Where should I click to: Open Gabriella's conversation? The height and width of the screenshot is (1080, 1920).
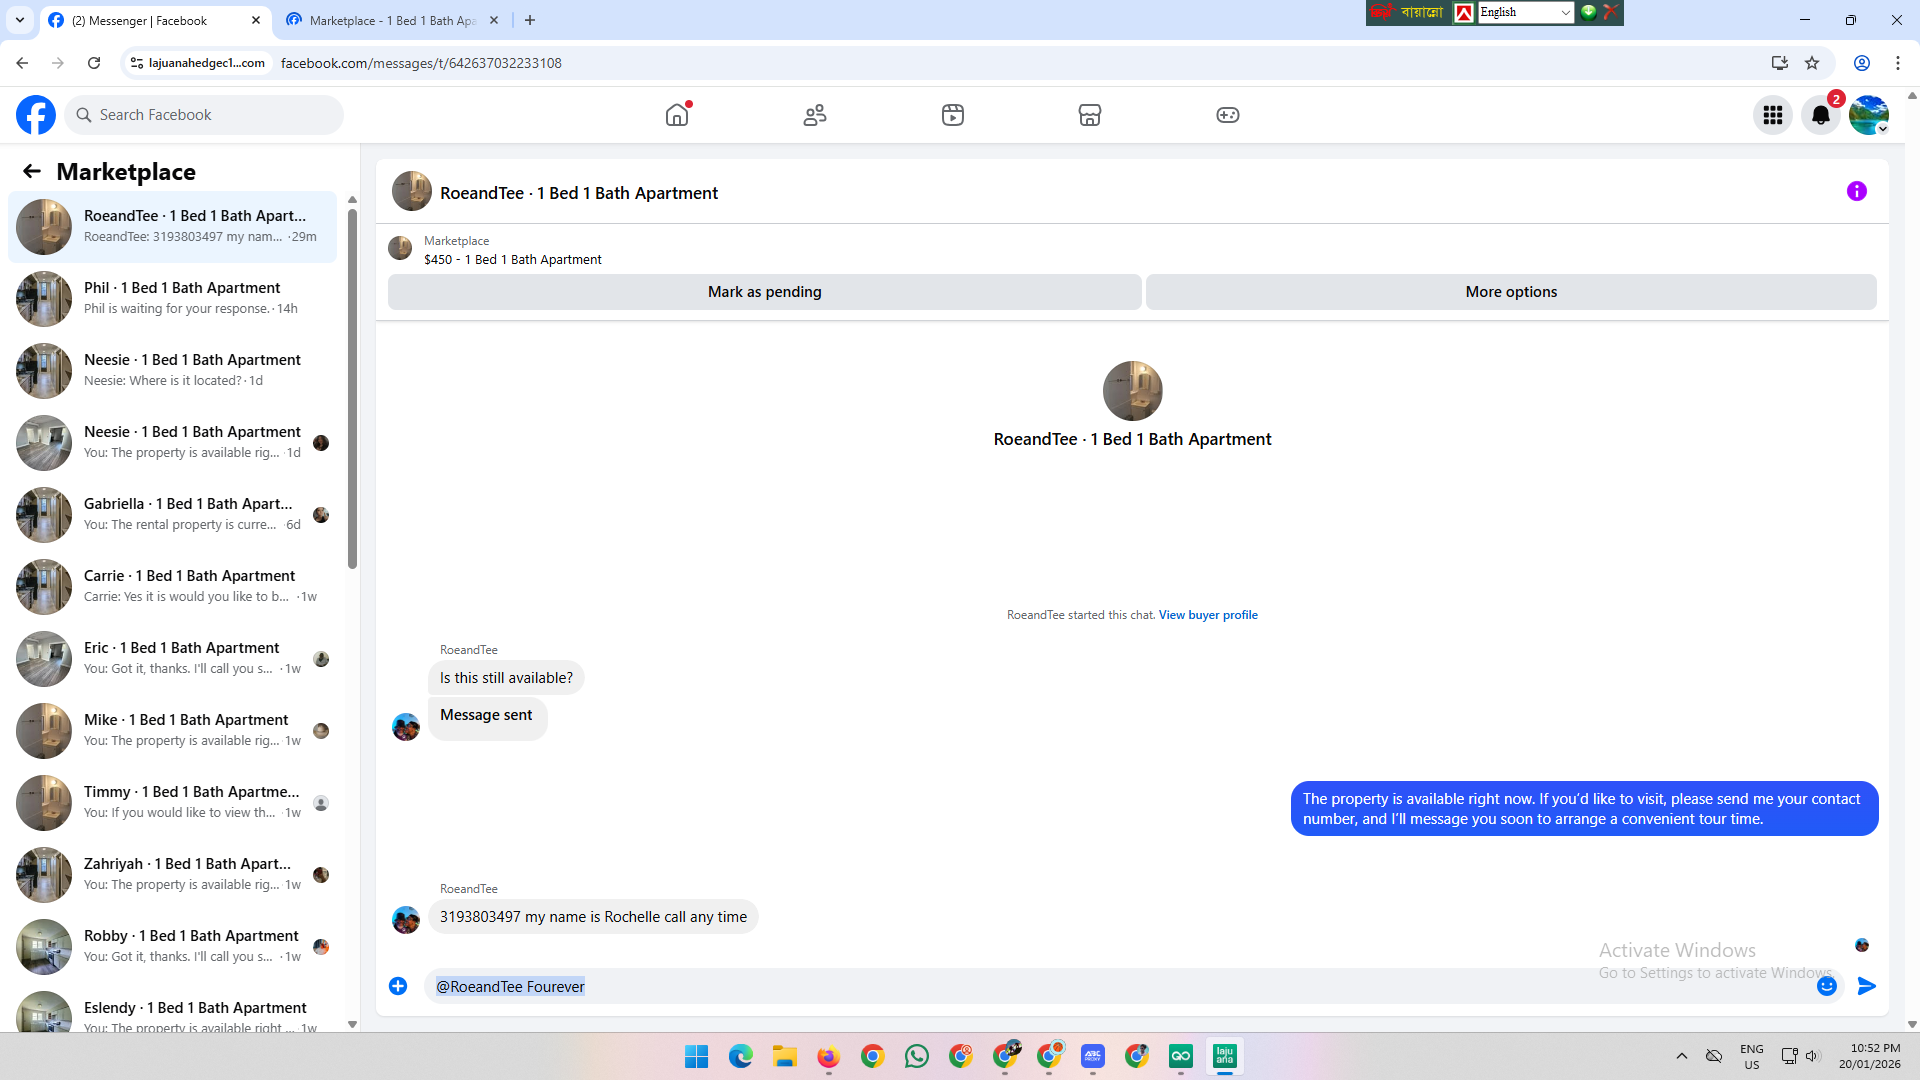pos(173,515)
